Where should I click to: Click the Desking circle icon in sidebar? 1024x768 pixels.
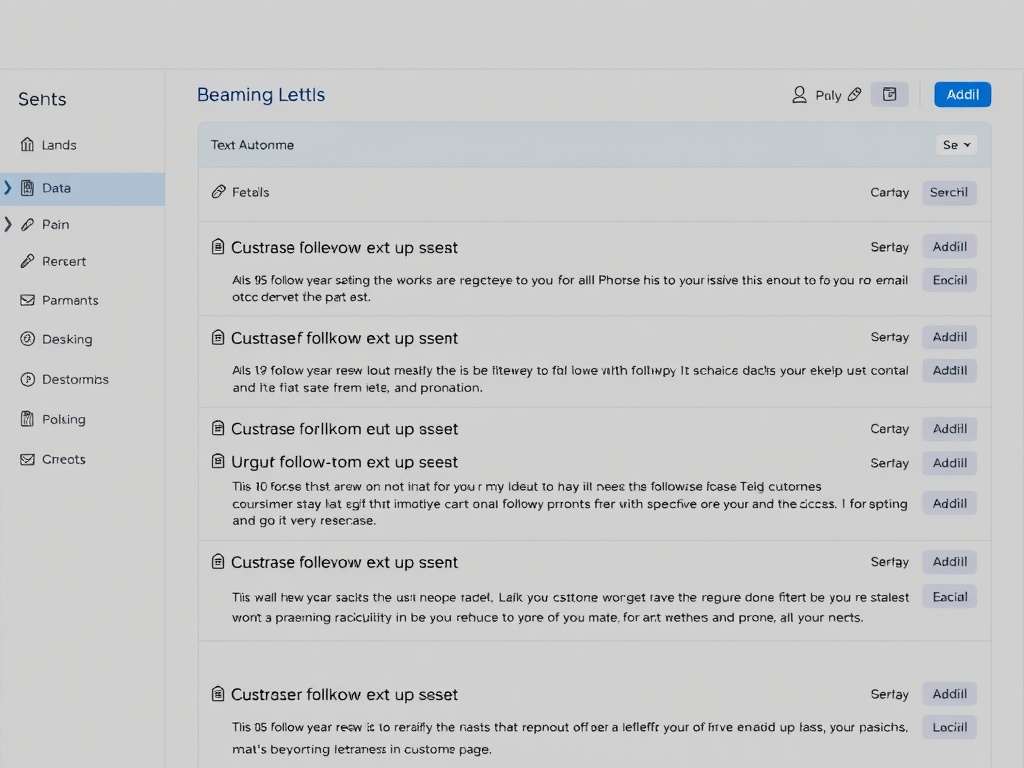(x=27, y=339)
